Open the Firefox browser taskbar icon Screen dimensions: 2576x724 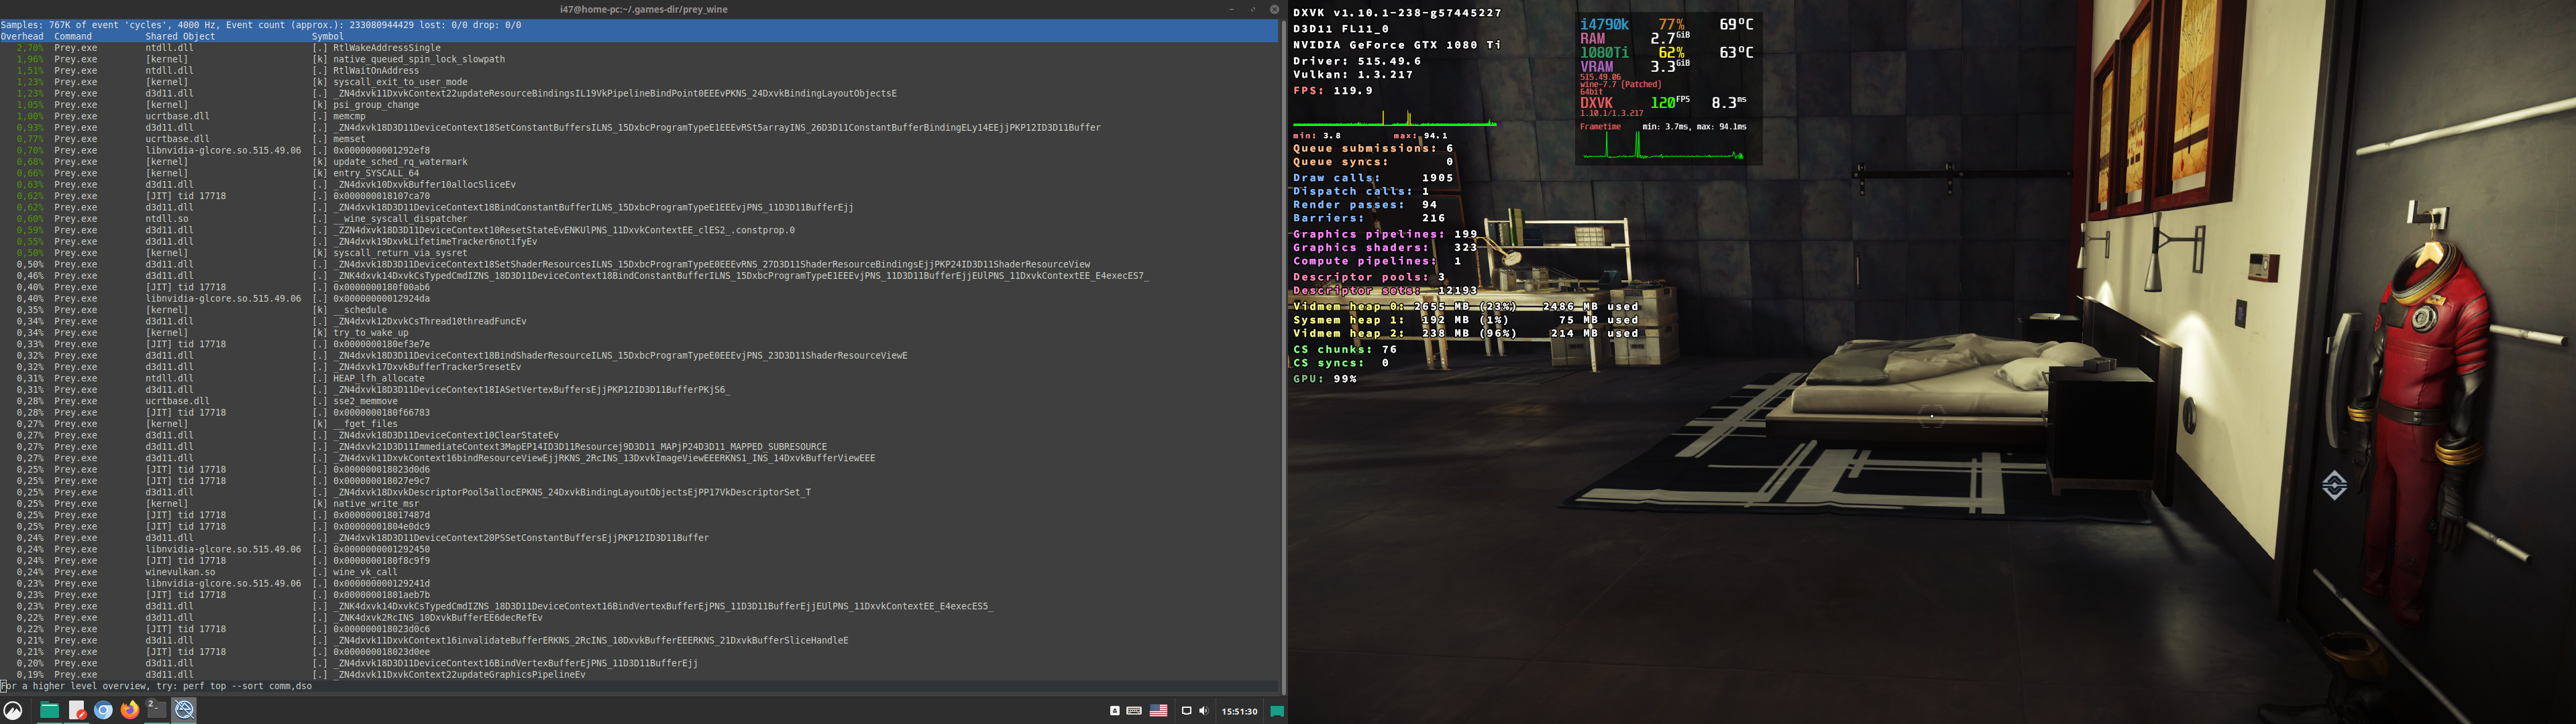click(130, 711)
